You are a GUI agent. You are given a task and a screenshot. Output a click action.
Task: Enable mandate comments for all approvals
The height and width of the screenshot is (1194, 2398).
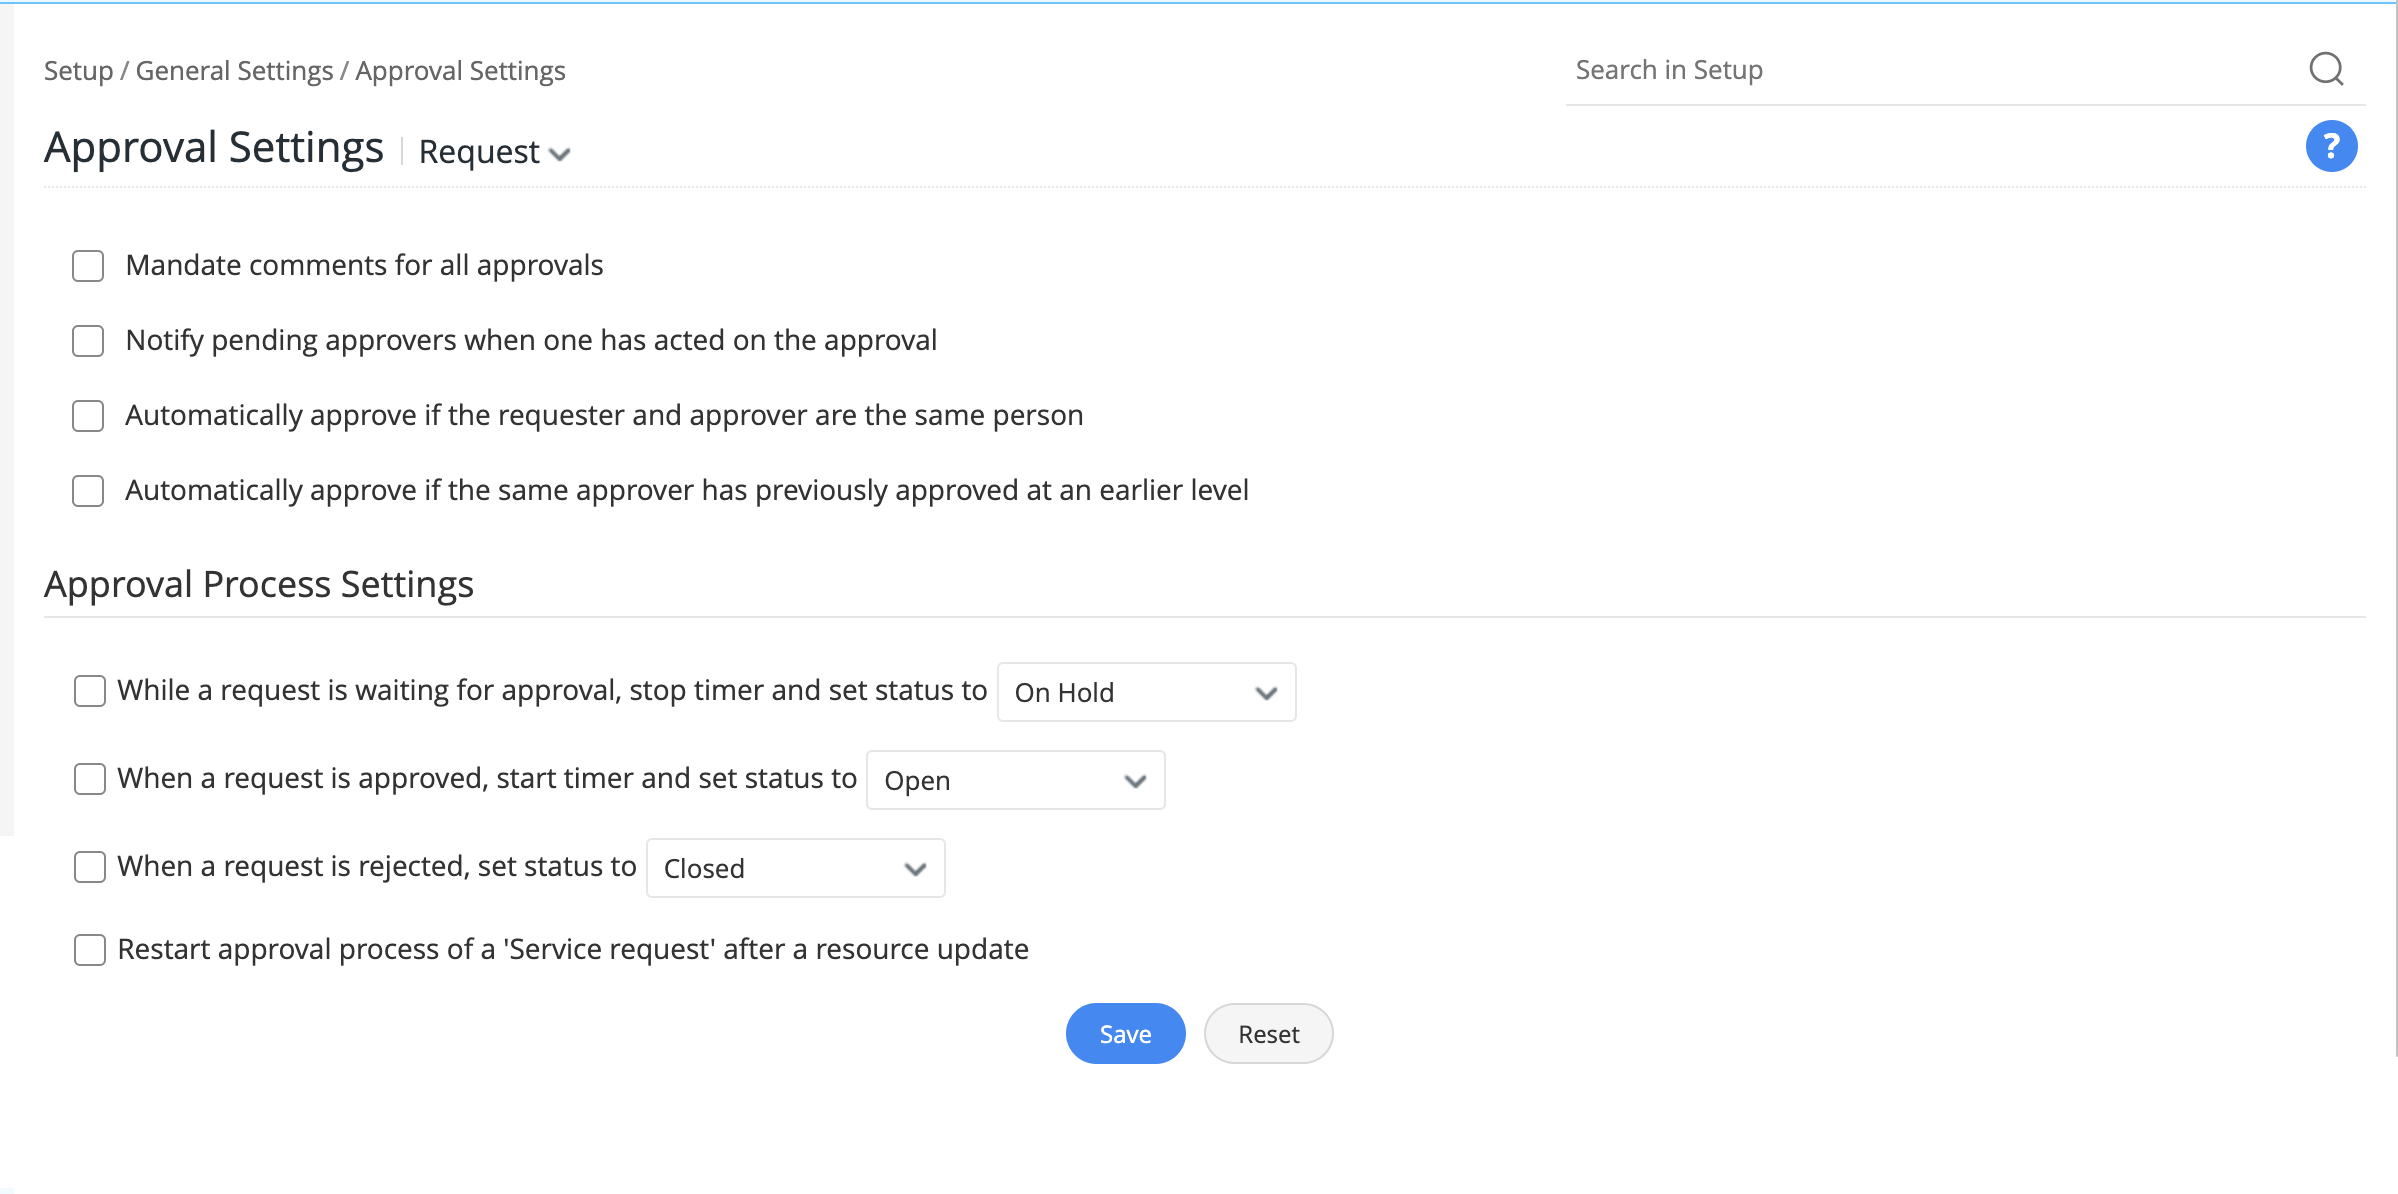point(88,265)
